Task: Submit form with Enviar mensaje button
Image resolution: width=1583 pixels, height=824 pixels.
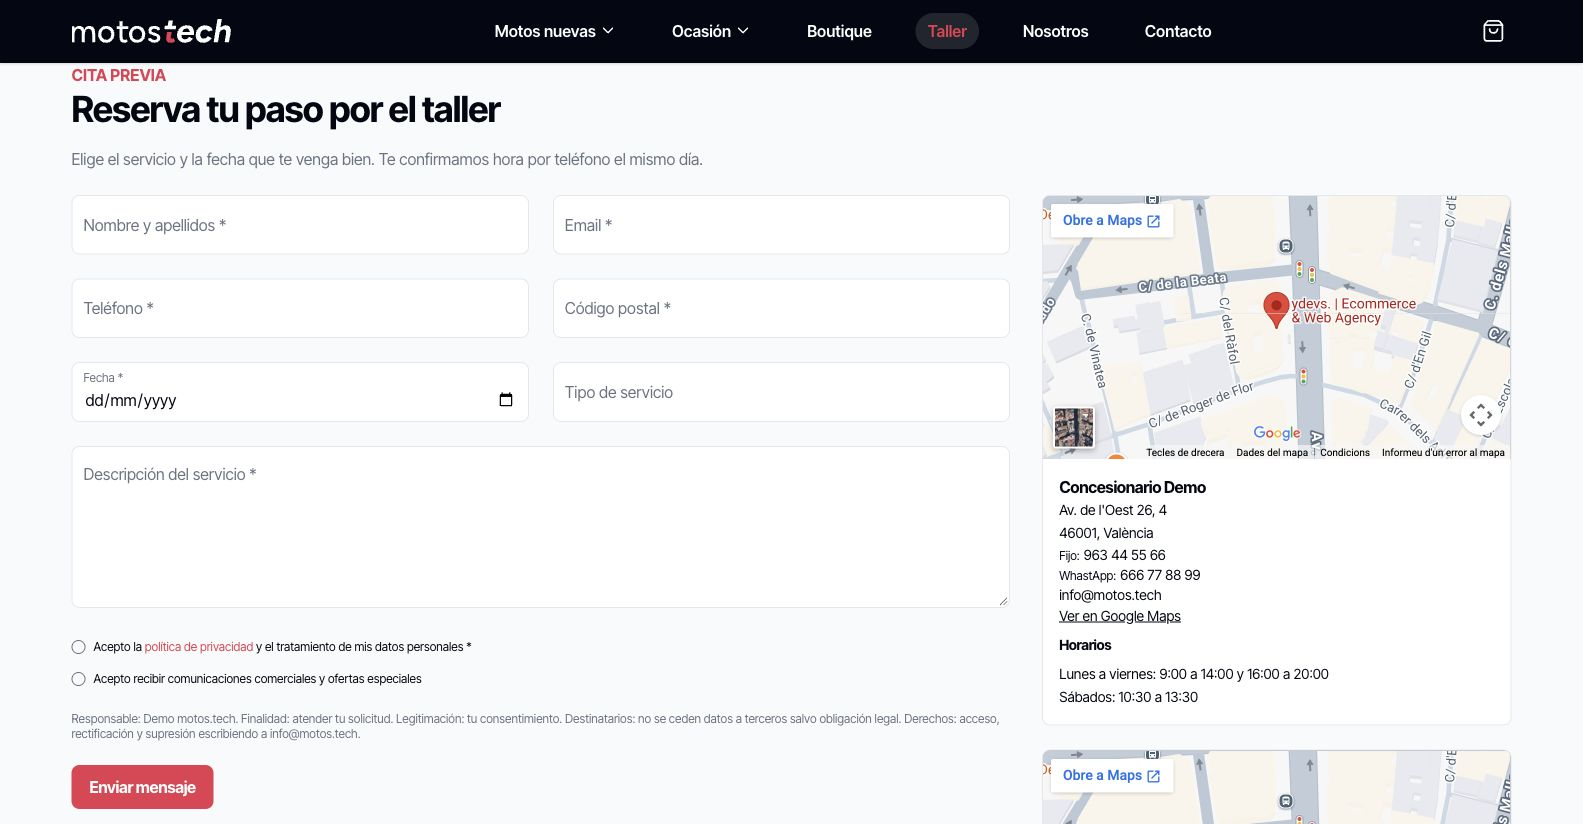Action: [142, 787]
